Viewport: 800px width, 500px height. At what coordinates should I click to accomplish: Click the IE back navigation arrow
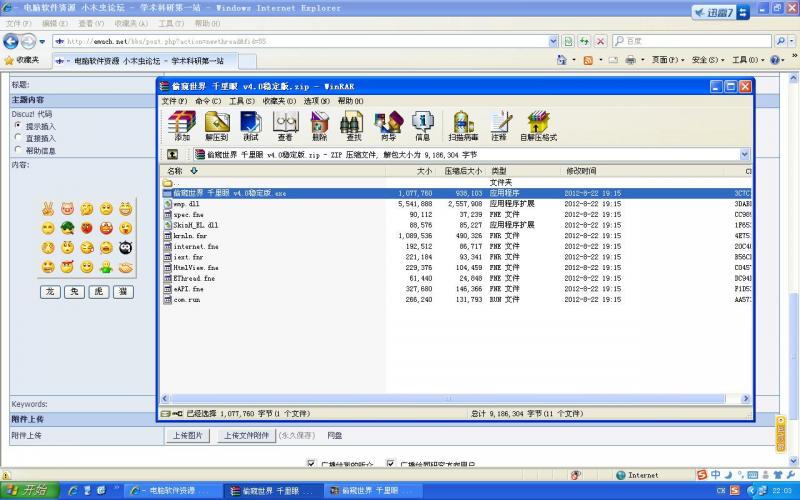pos(11,41)
